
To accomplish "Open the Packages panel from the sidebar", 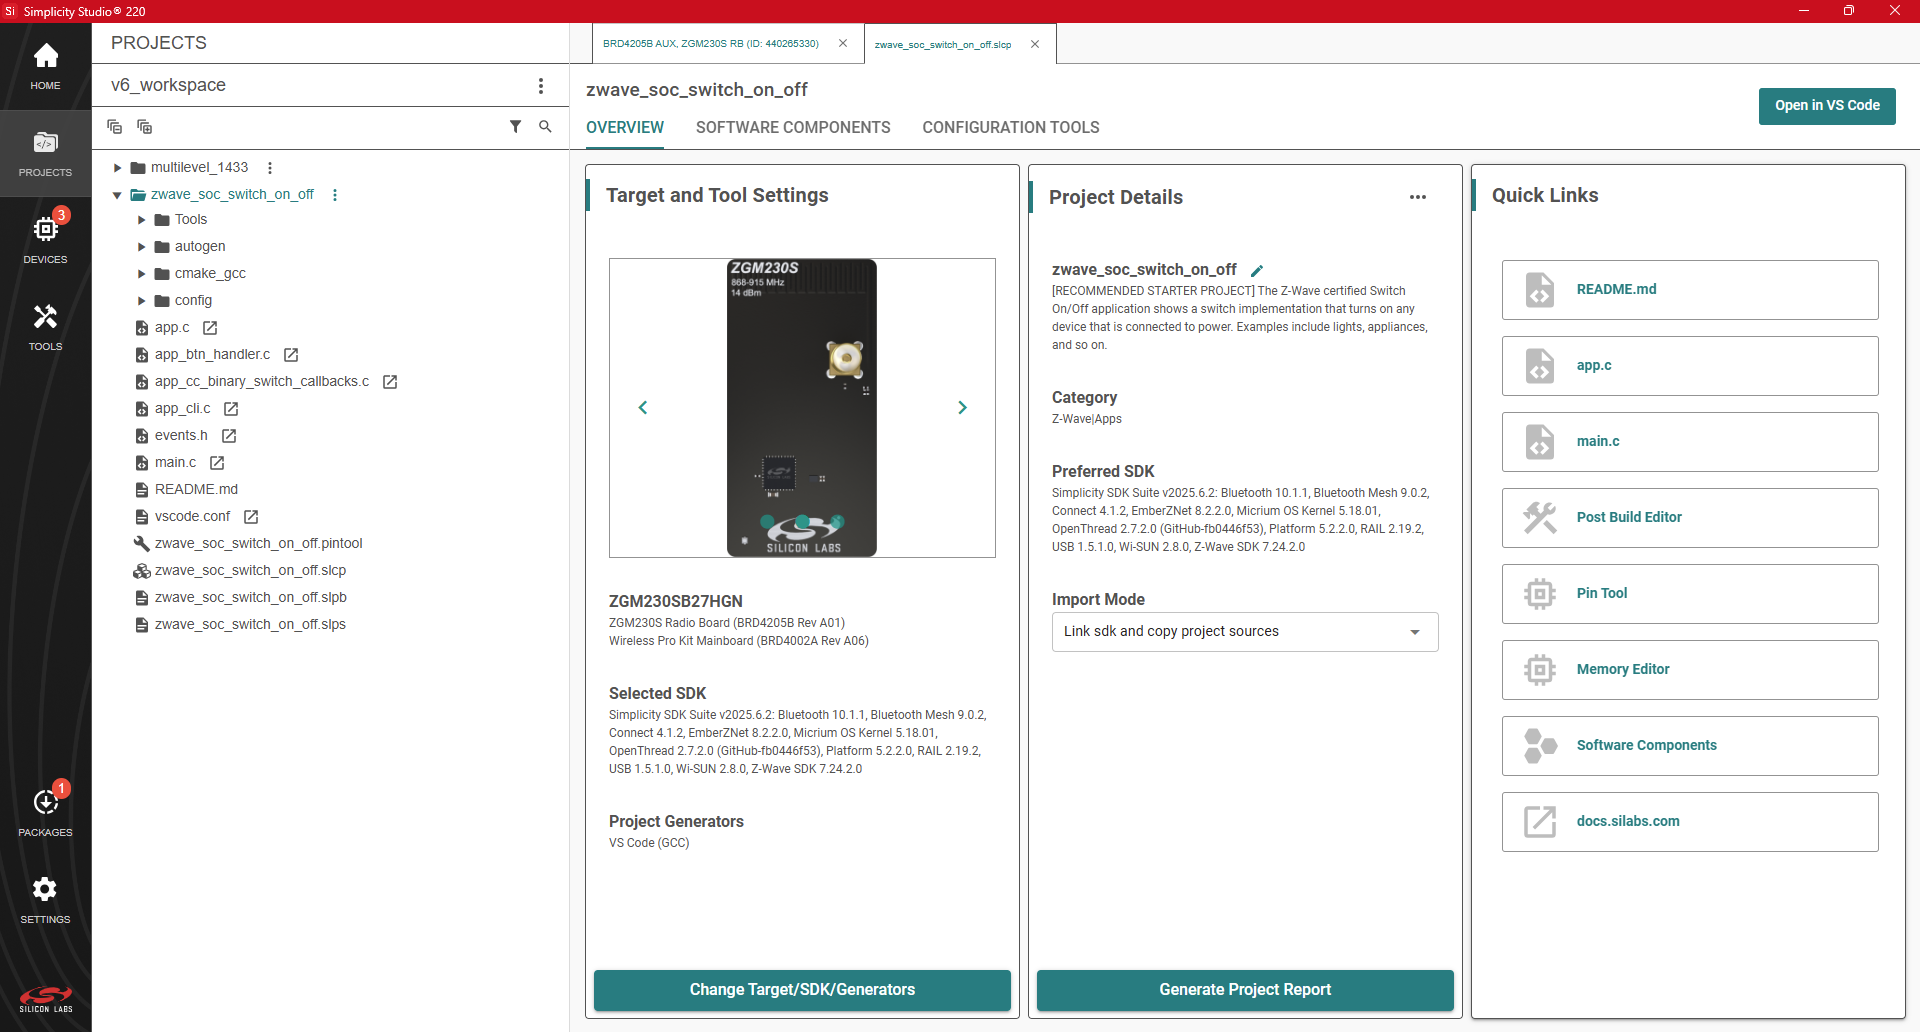I will click(x=45, y=810).
